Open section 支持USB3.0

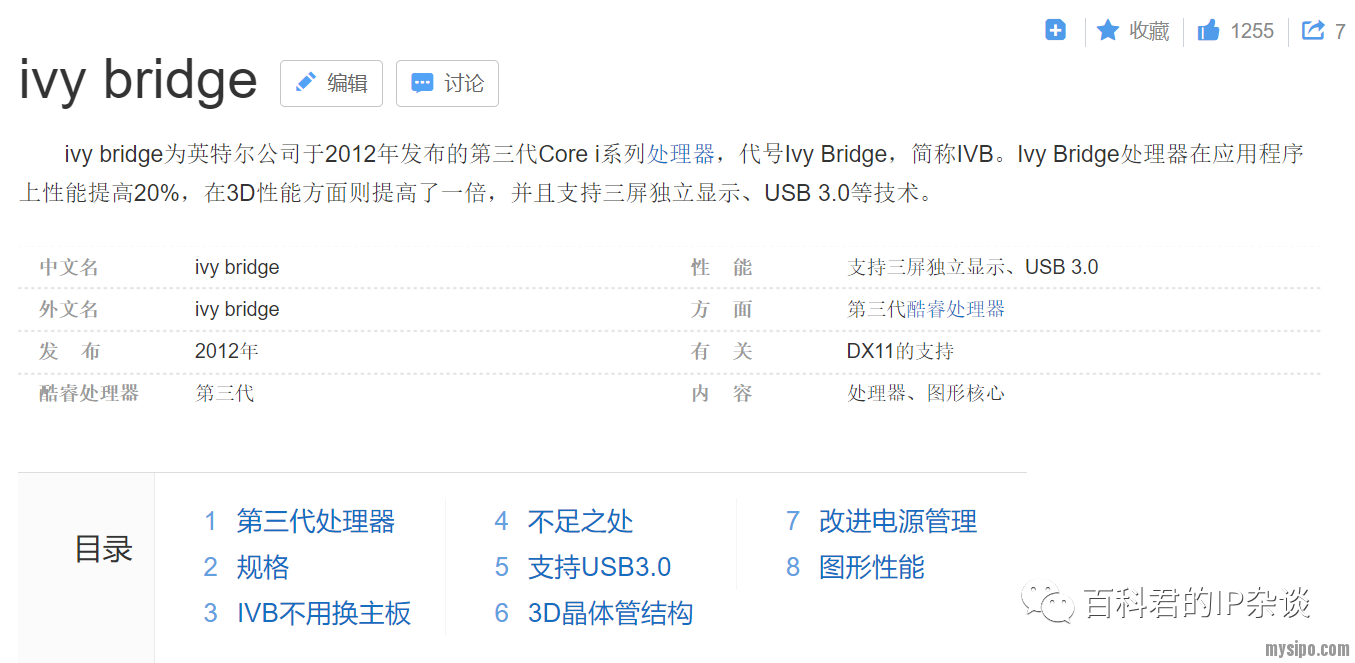599,567
